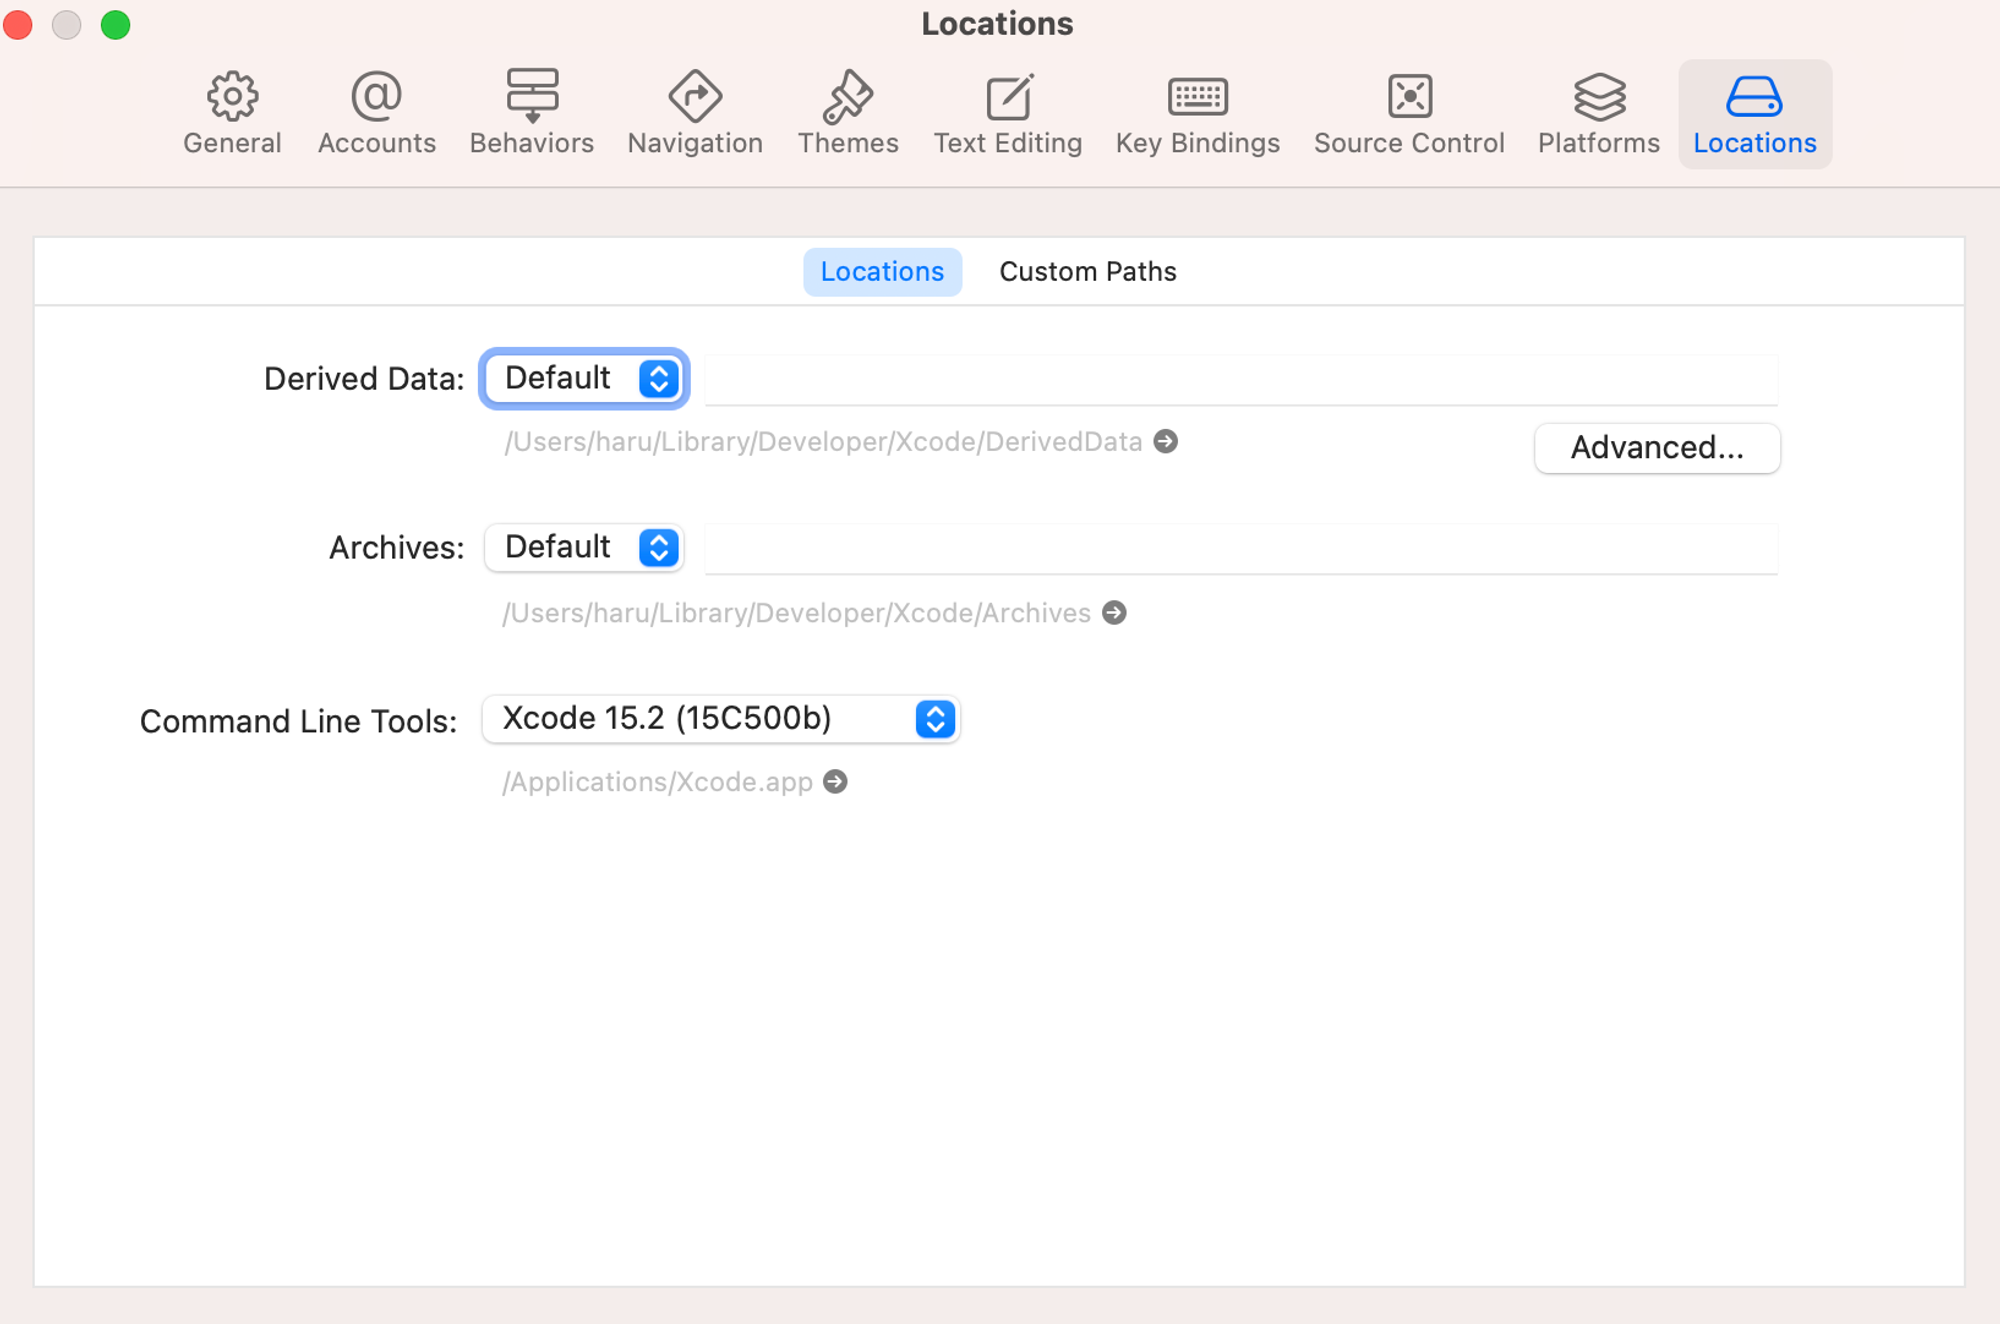Viewport: 2000px width, 1324px height.
Task: Reveal the Archives folder via its arrow icon
Action: click(1114, 612)
